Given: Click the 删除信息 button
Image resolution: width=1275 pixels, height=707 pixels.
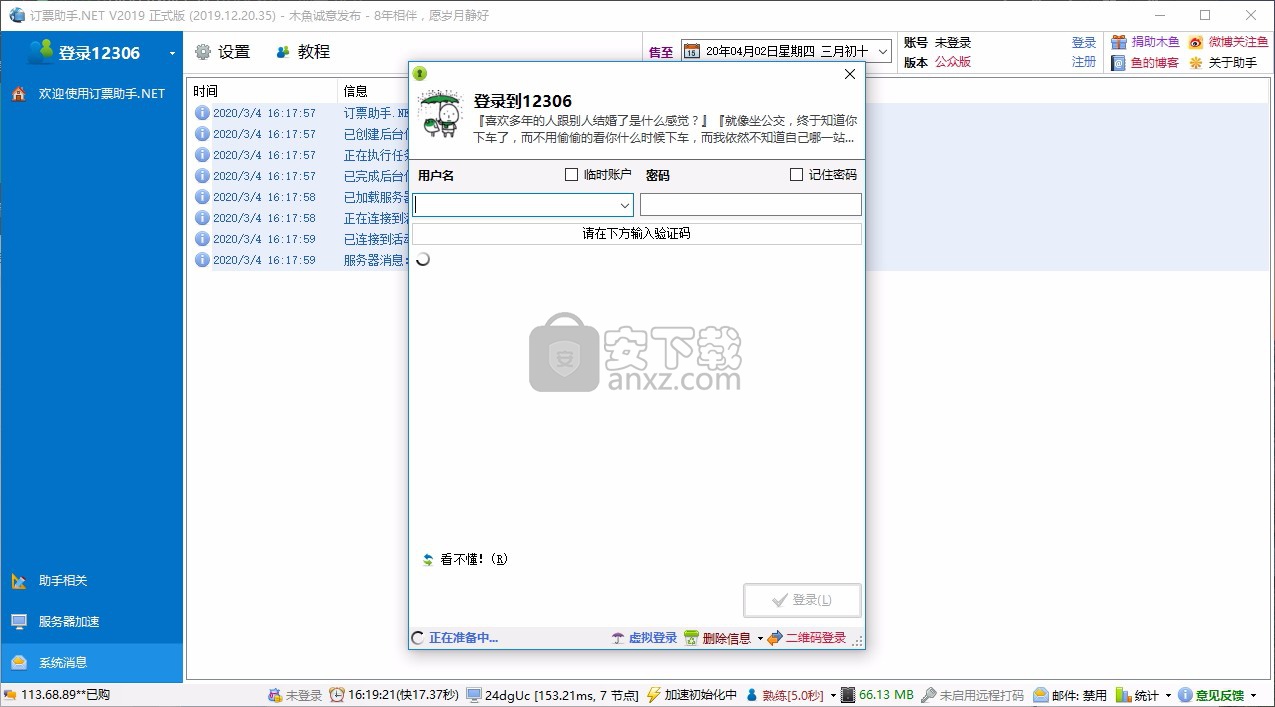Looking at the screenshot, I should (x=718, y=638).
